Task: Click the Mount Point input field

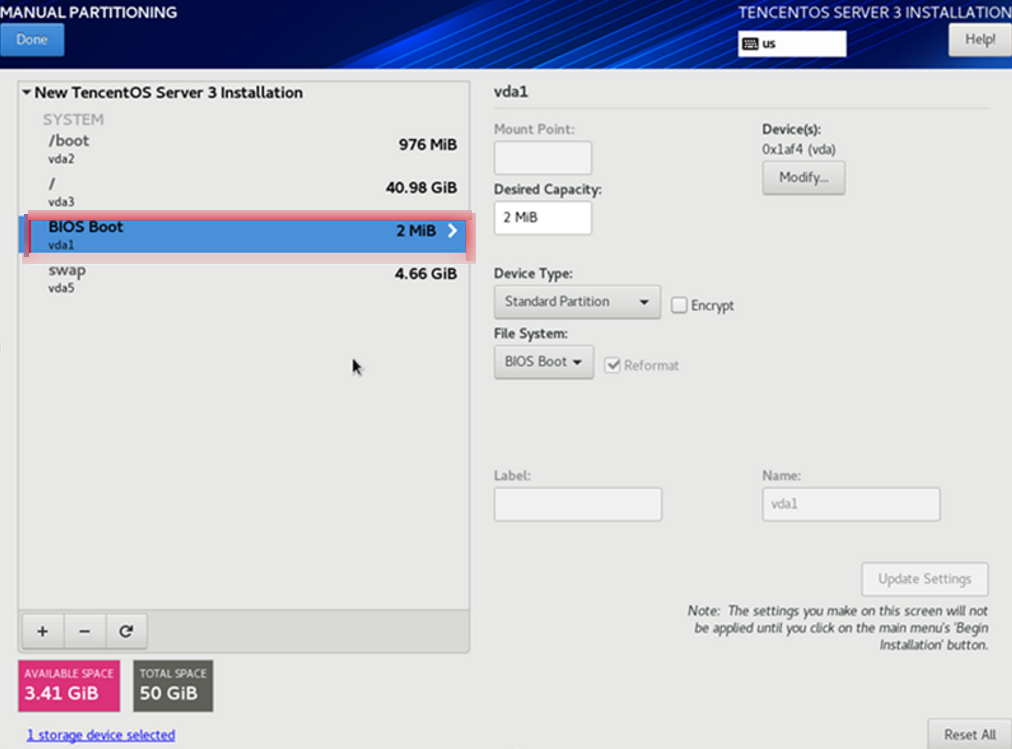Action: [543, 157]
